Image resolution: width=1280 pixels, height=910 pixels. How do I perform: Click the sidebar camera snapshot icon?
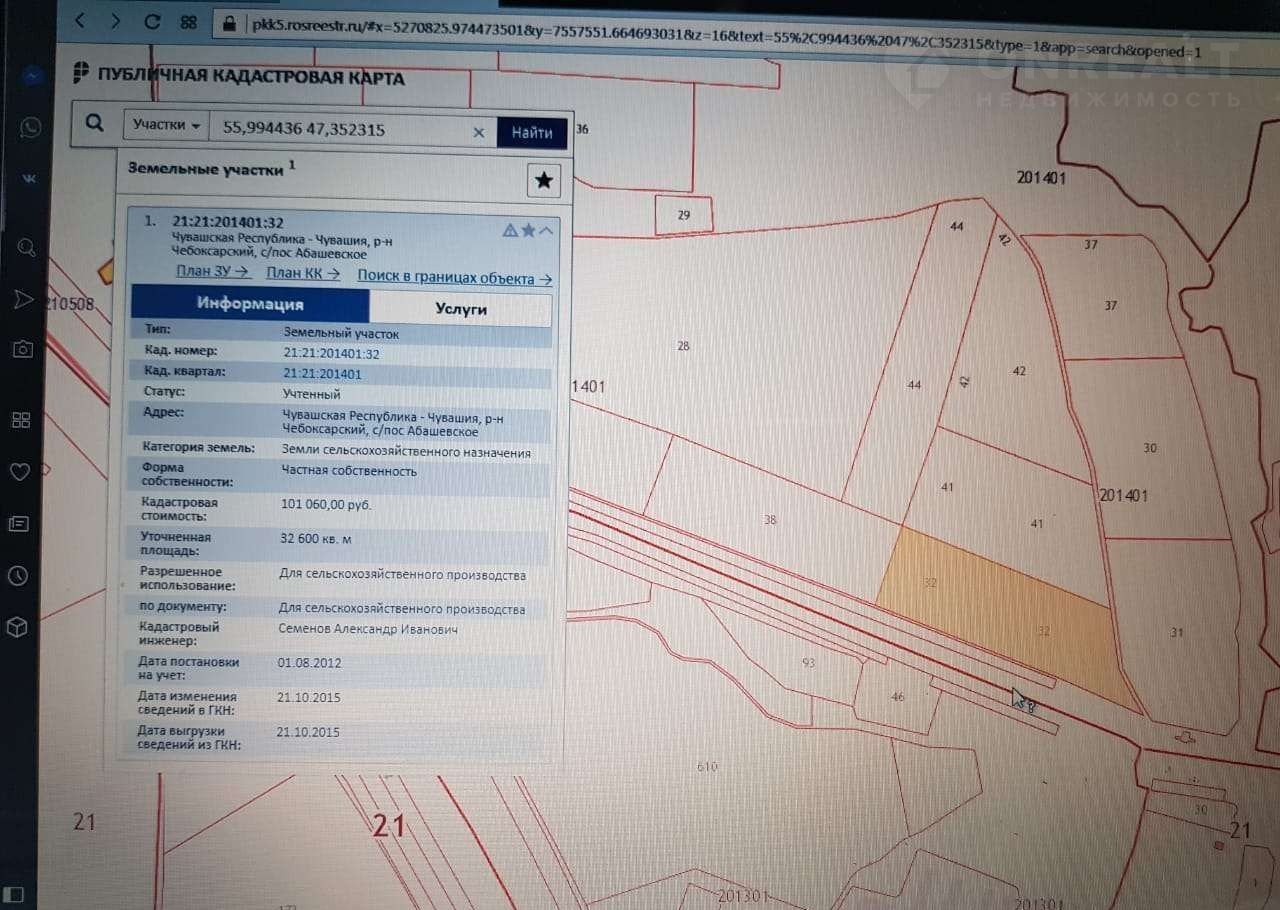(22, 349)
